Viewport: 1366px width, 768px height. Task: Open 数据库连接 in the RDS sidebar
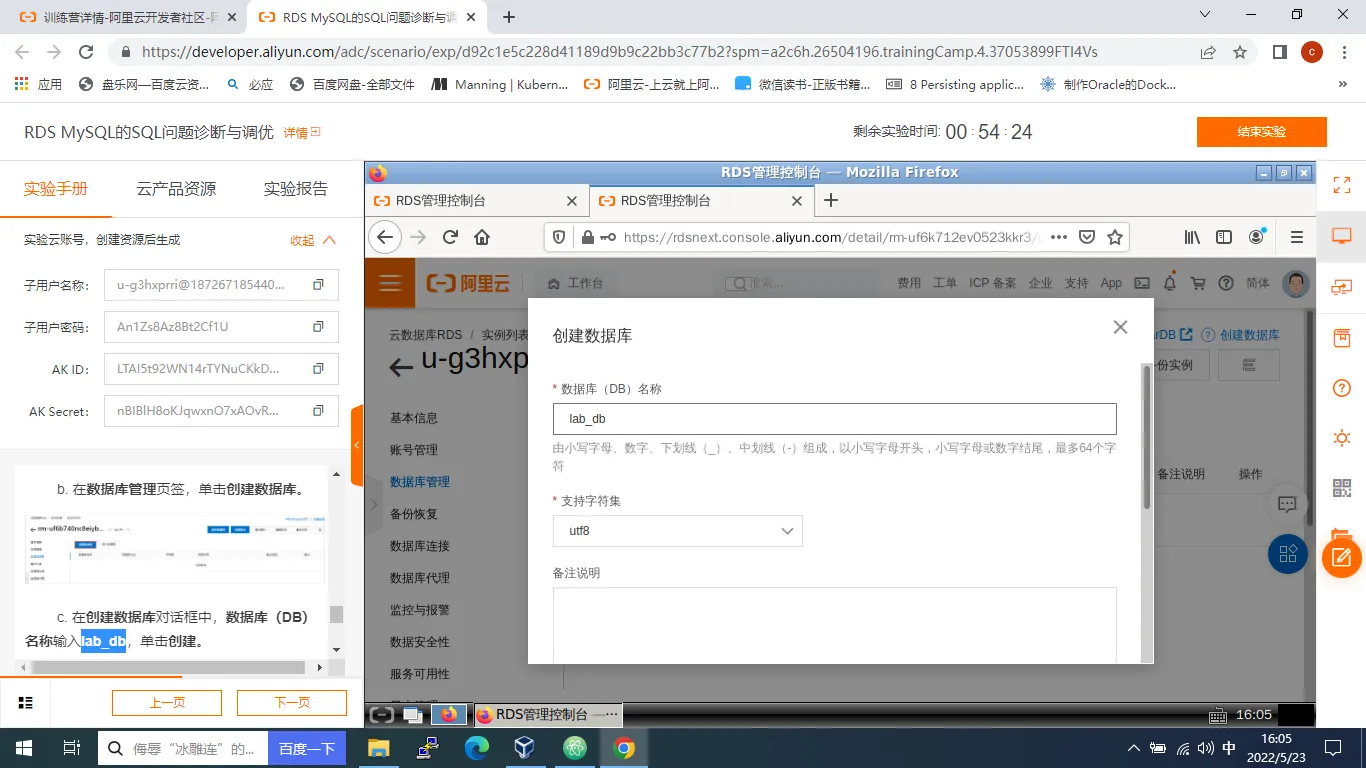[x=420, y=546]
